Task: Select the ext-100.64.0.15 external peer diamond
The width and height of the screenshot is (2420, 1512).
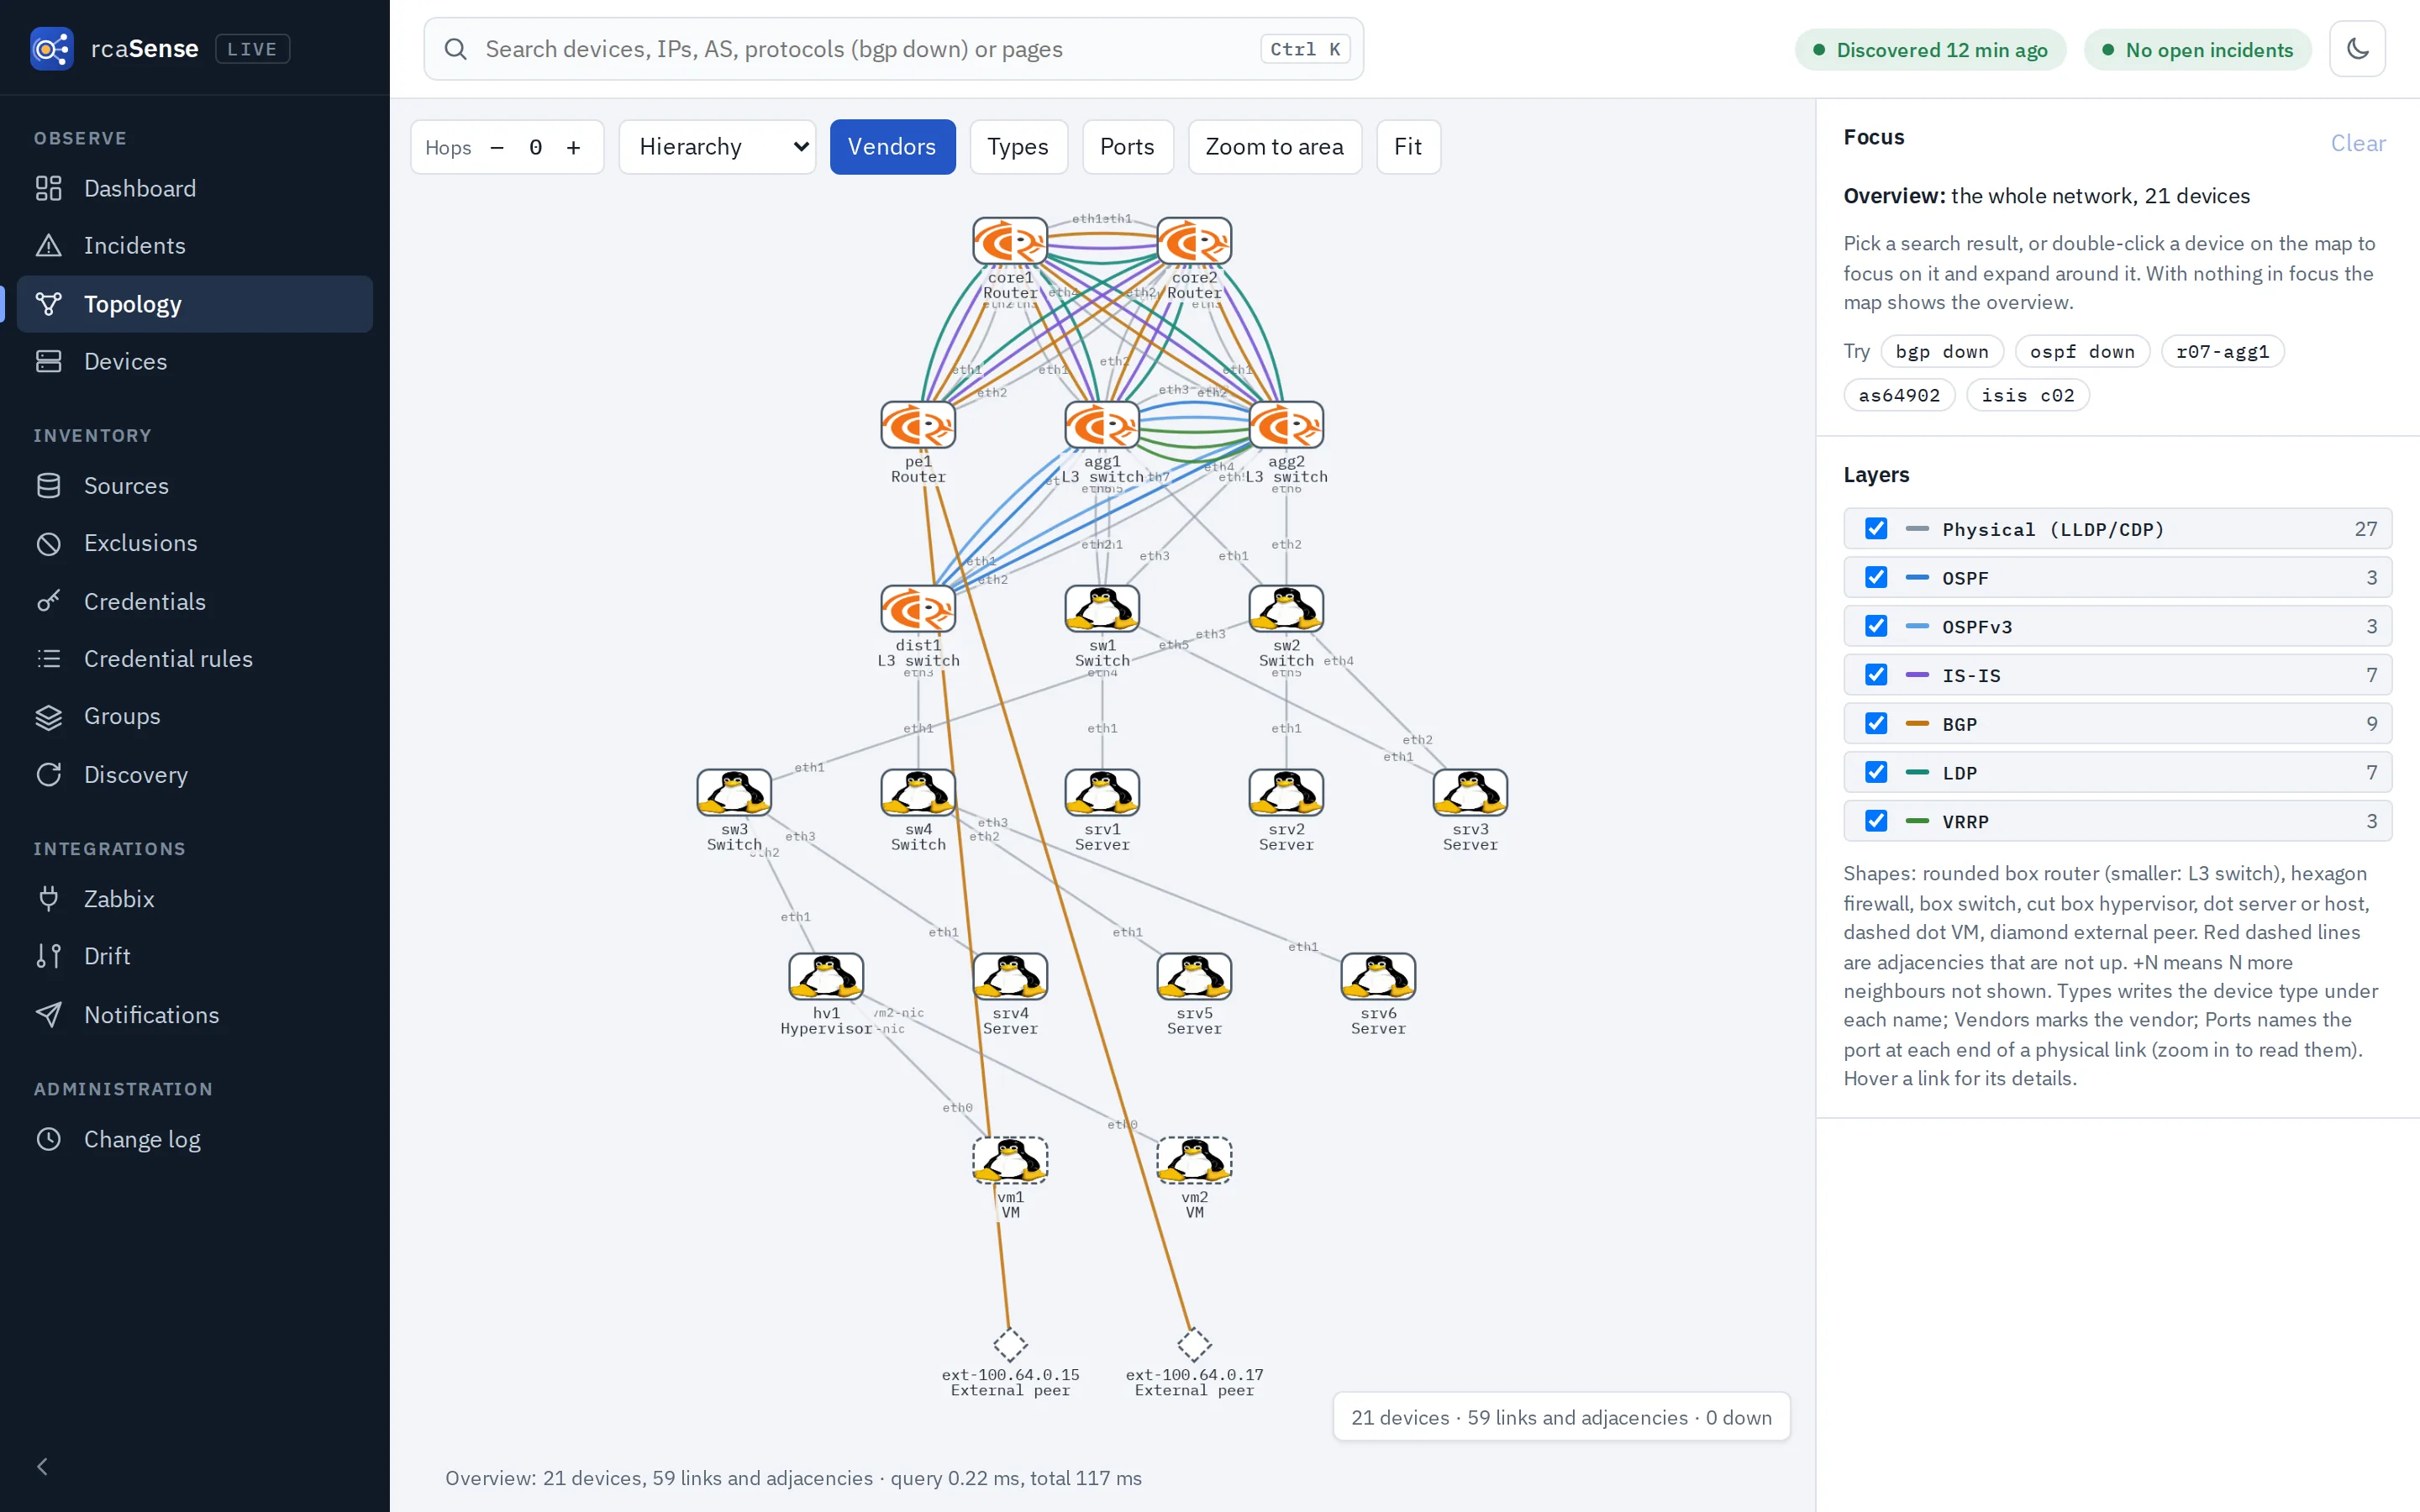Action: pyautogui.click(x=1010, y=1344)
